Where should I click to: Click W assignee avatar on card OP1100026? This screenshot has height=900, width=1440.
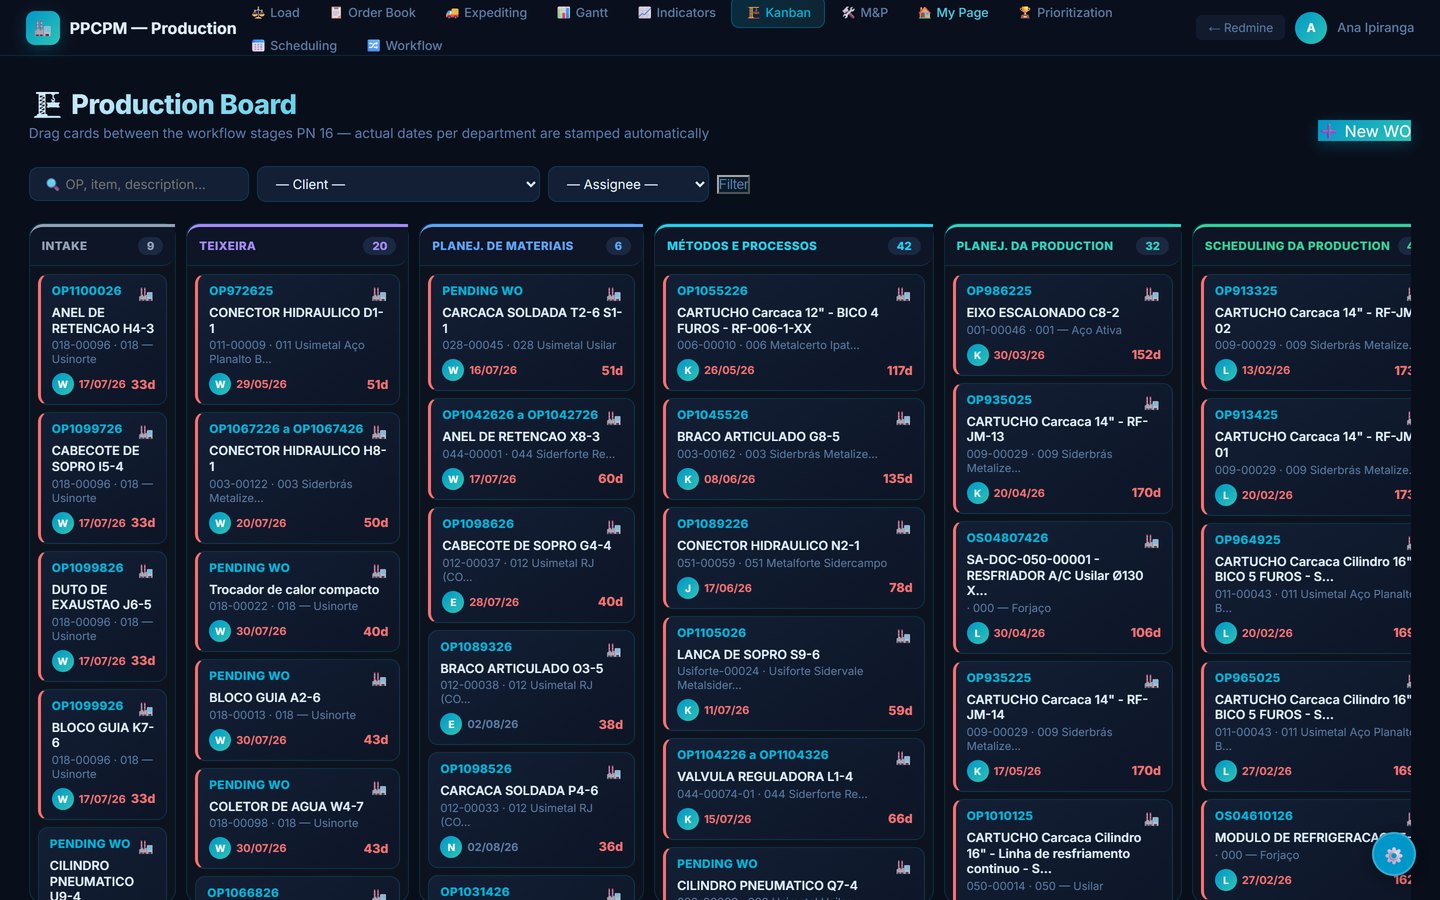click(x=63, y=384)
